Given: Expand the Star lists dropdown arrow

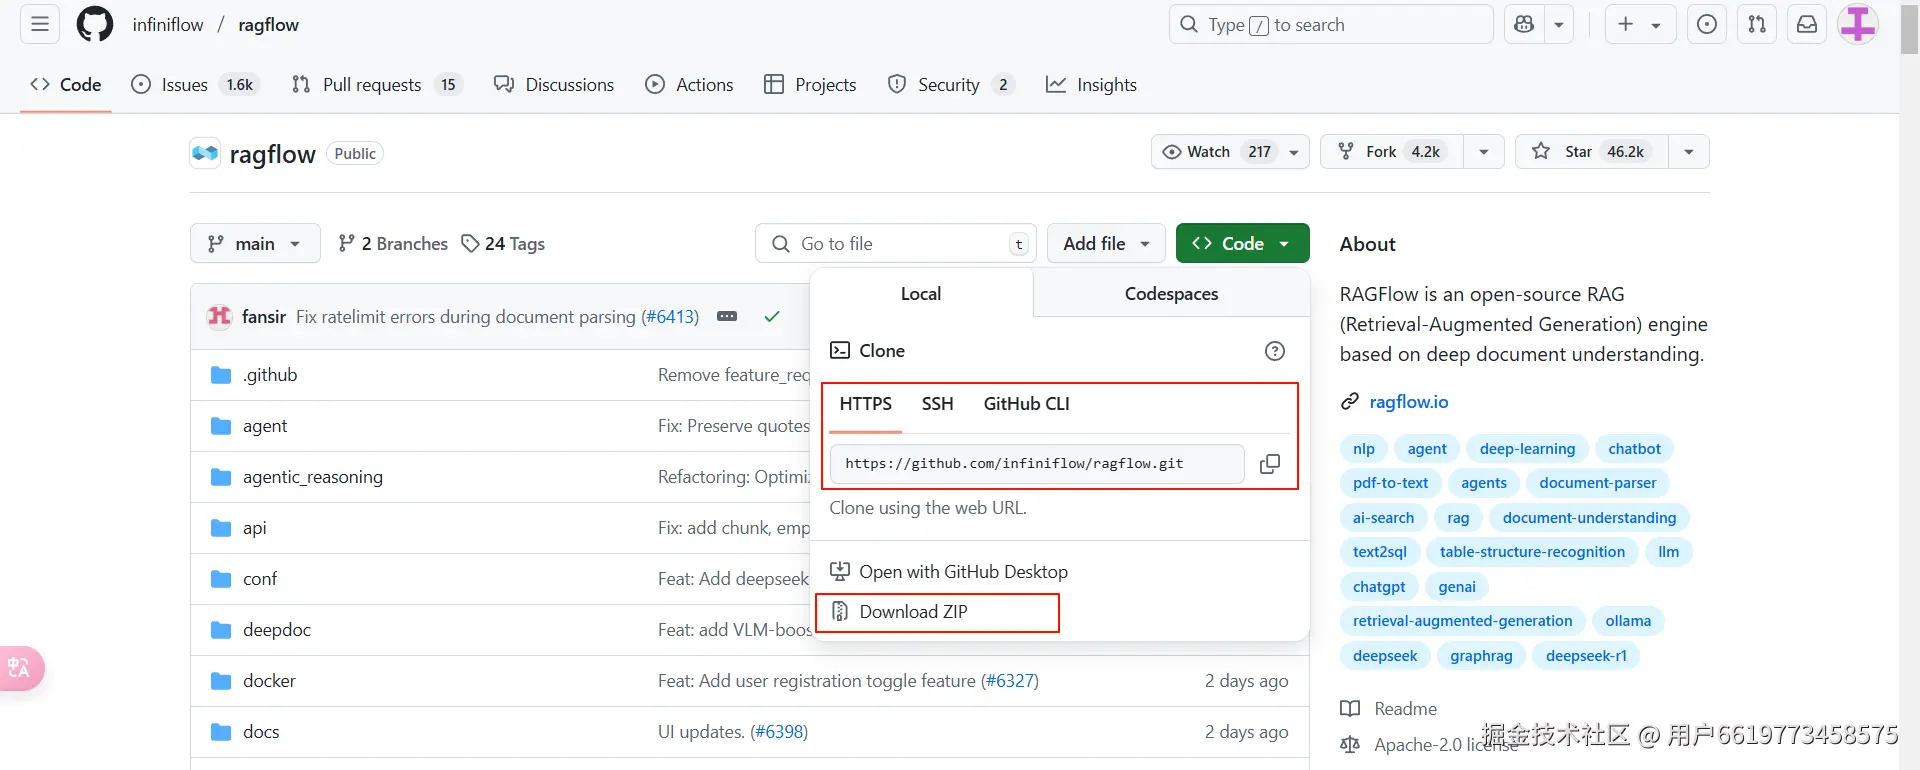Looking at the screenshot, I should pos(1689,152).
